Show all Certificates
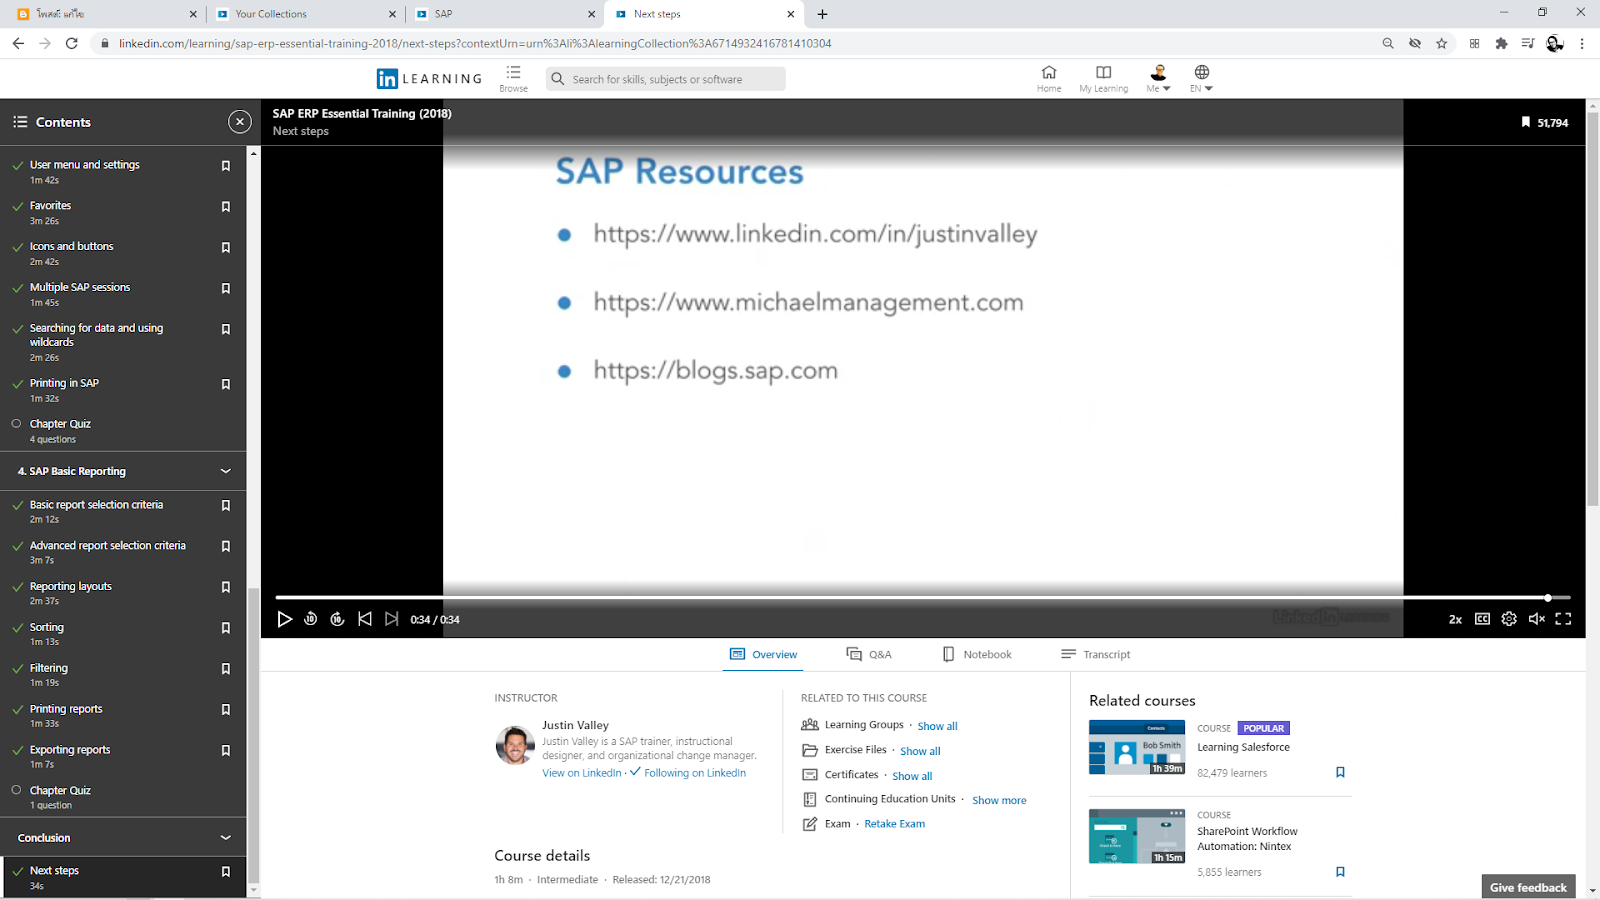This screenshot has width=1600, height=900. [912, 776]
